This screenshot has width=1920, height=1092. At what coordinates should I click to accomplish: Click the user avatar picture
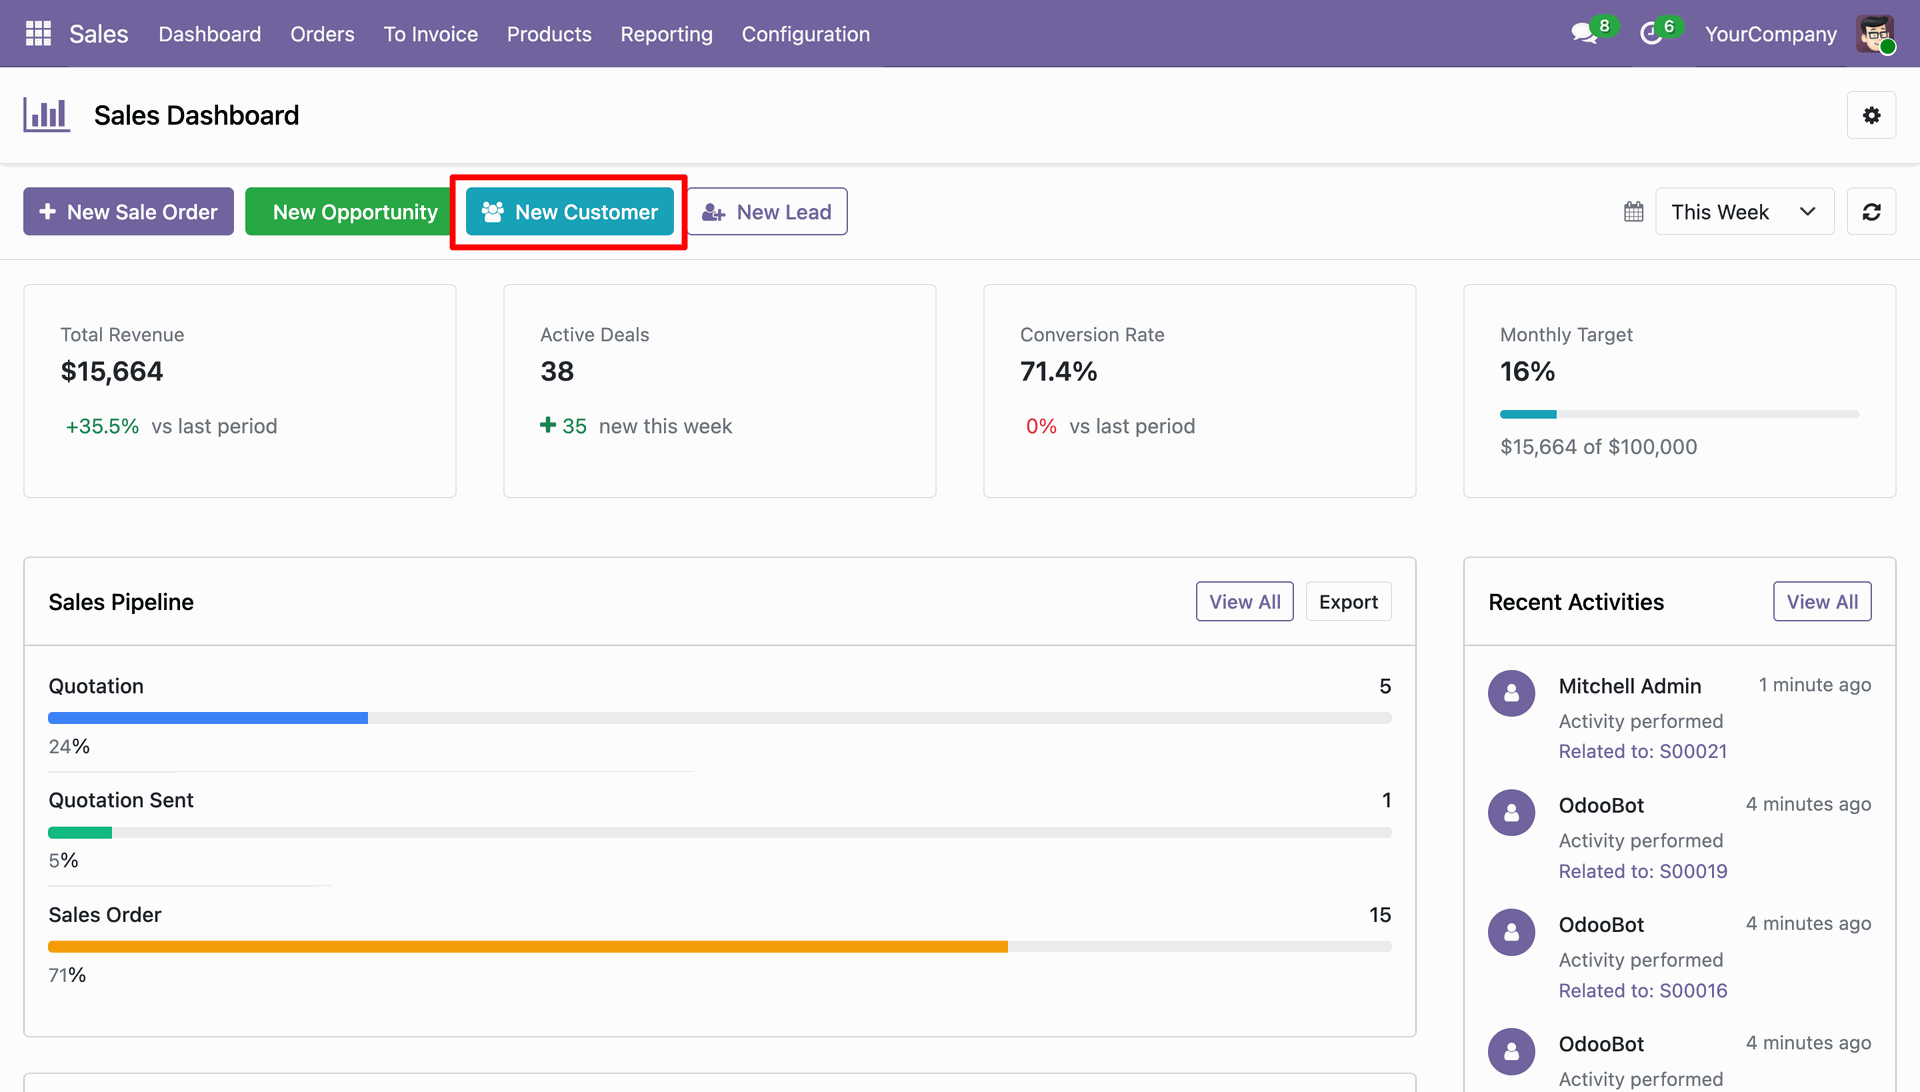click(1875, 34)
